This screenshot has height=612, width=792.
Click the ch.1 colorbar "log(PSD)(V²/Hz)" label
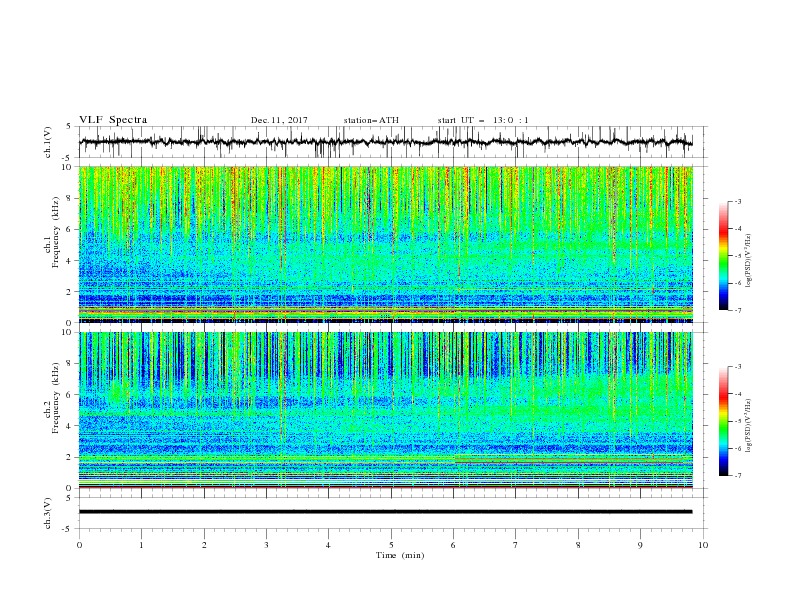point(748,261)
